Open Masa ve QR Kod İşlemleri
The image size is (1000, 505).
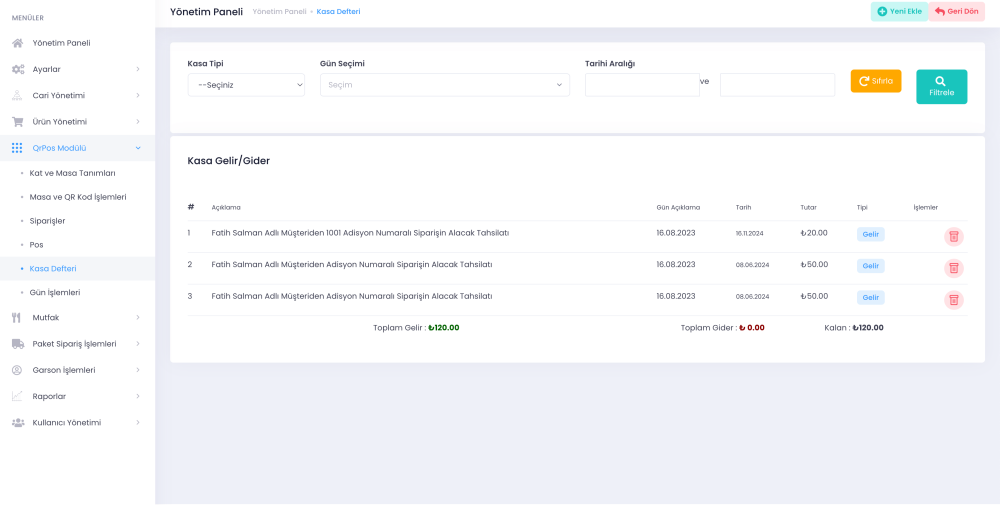pos(78,197)
